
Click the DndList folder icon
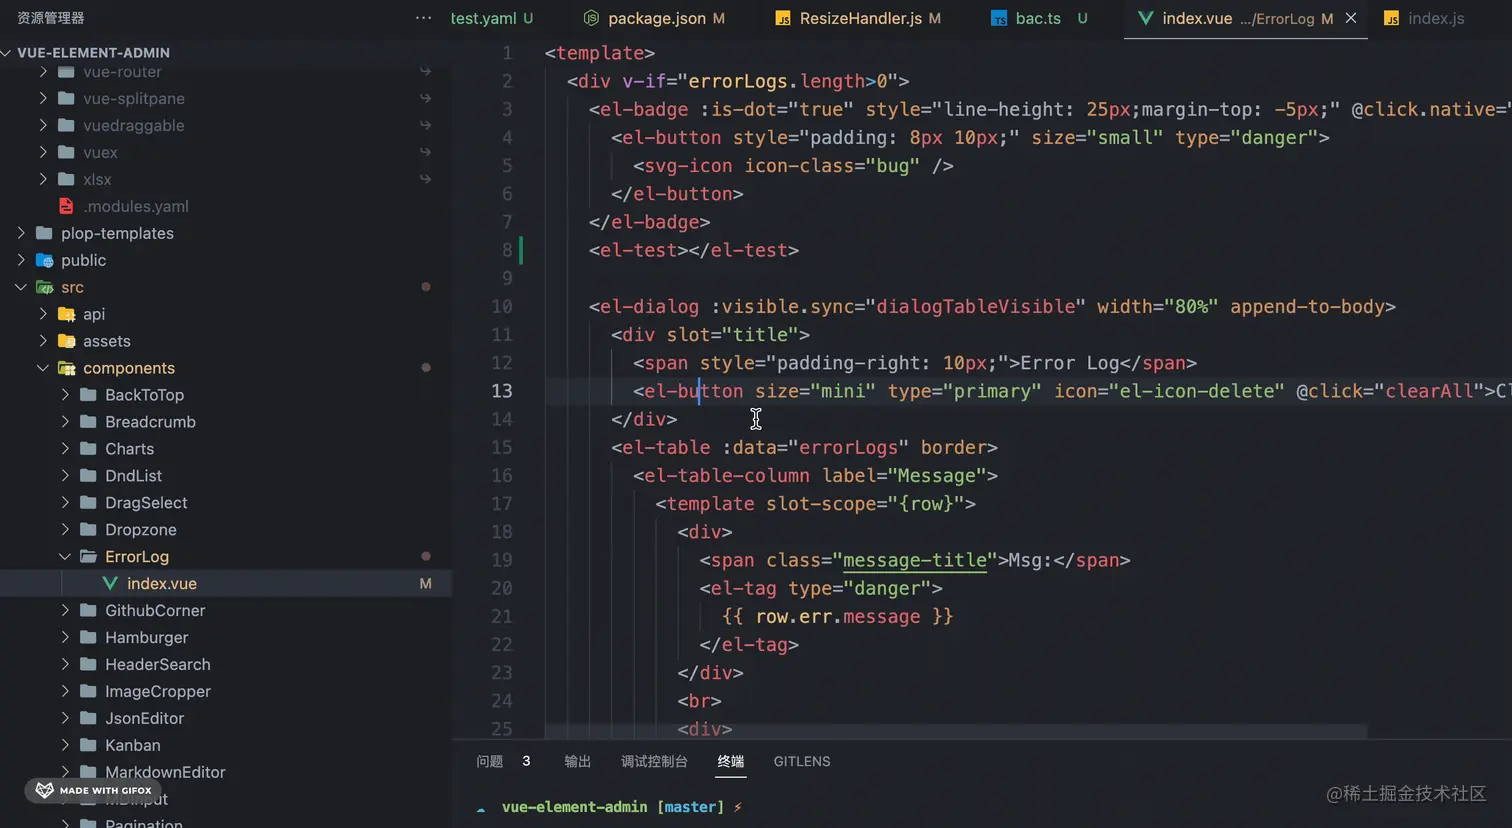(x=88, y=476)
